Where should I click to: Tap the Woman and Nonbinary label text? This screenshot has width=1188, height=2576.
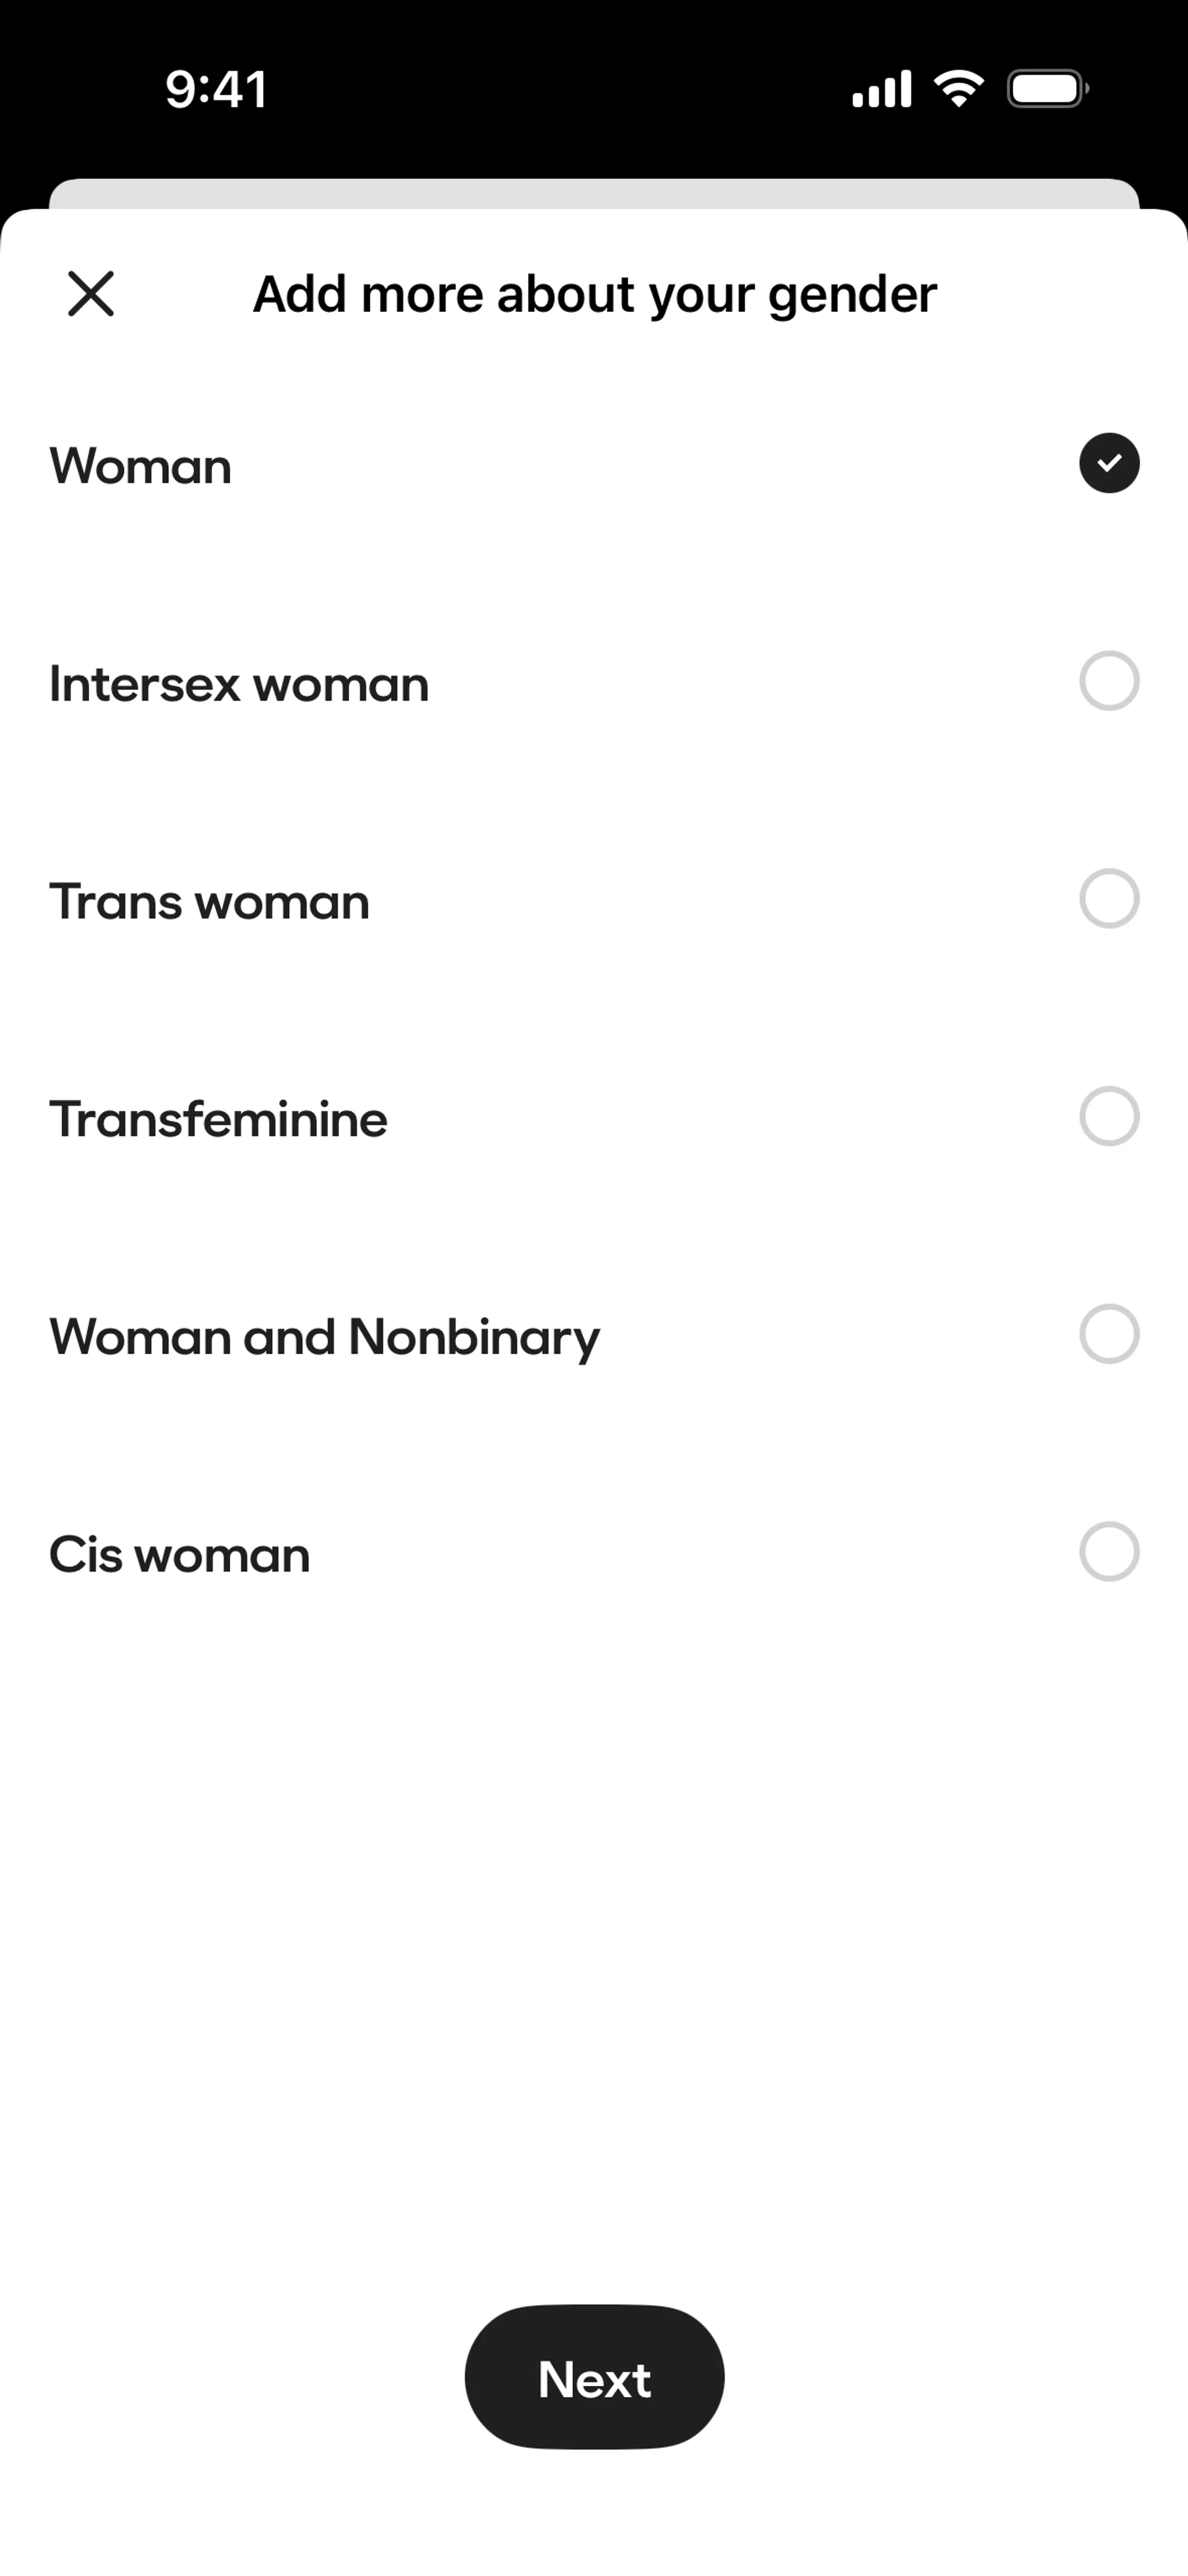(325, 1337)
